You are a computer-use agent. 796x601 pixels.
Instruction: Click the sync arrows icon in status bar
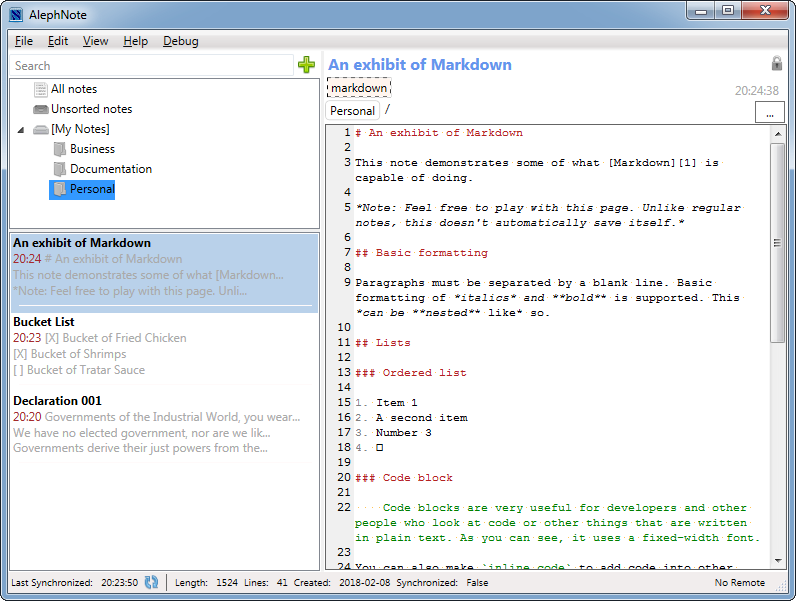click(151, 582)
